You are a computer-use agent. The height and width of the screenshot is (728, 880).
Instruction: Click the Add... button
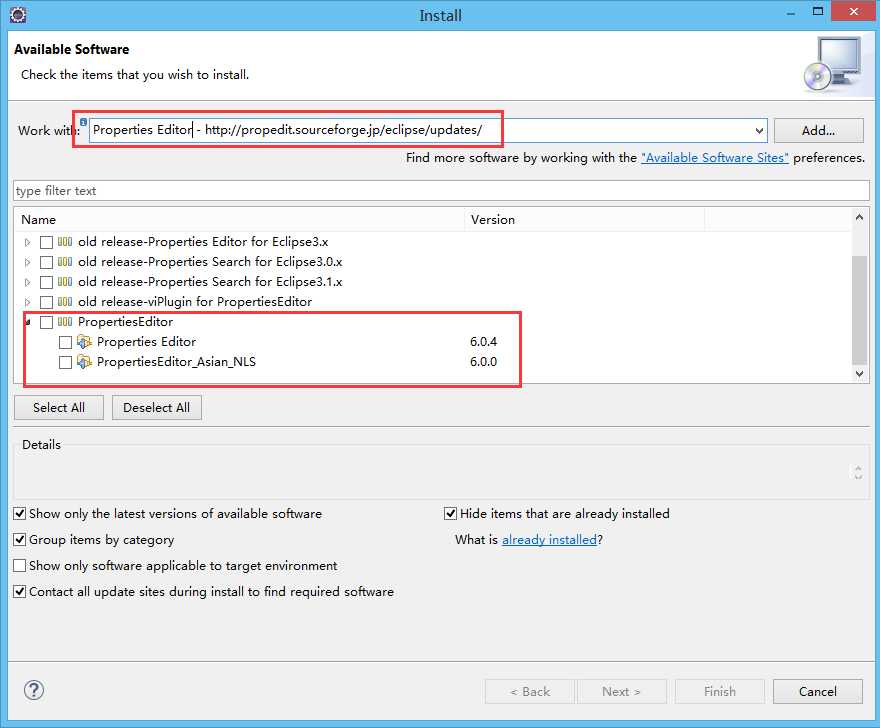click(x=818, y=131)
